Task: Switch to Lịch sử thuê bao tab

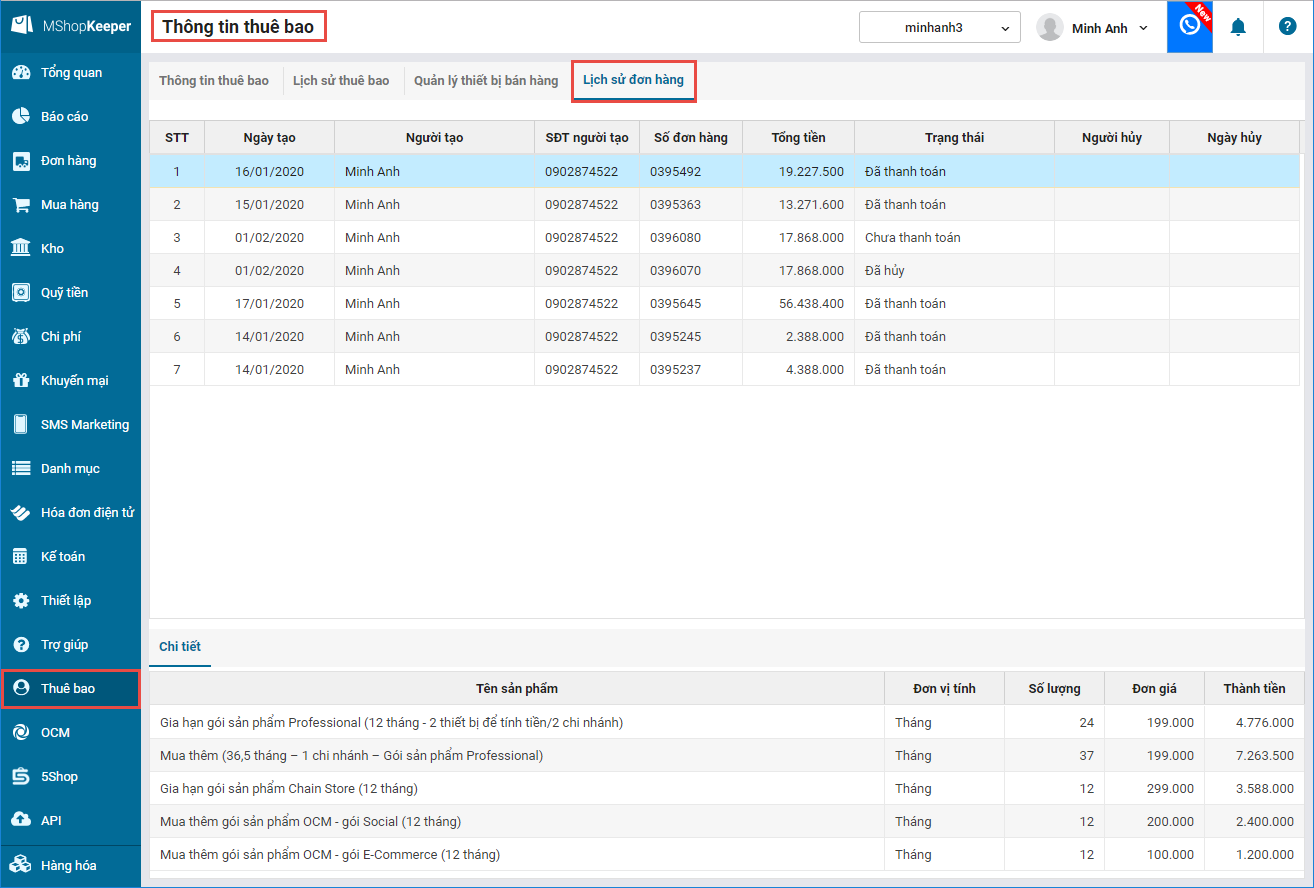Action: tap(341, 81)
